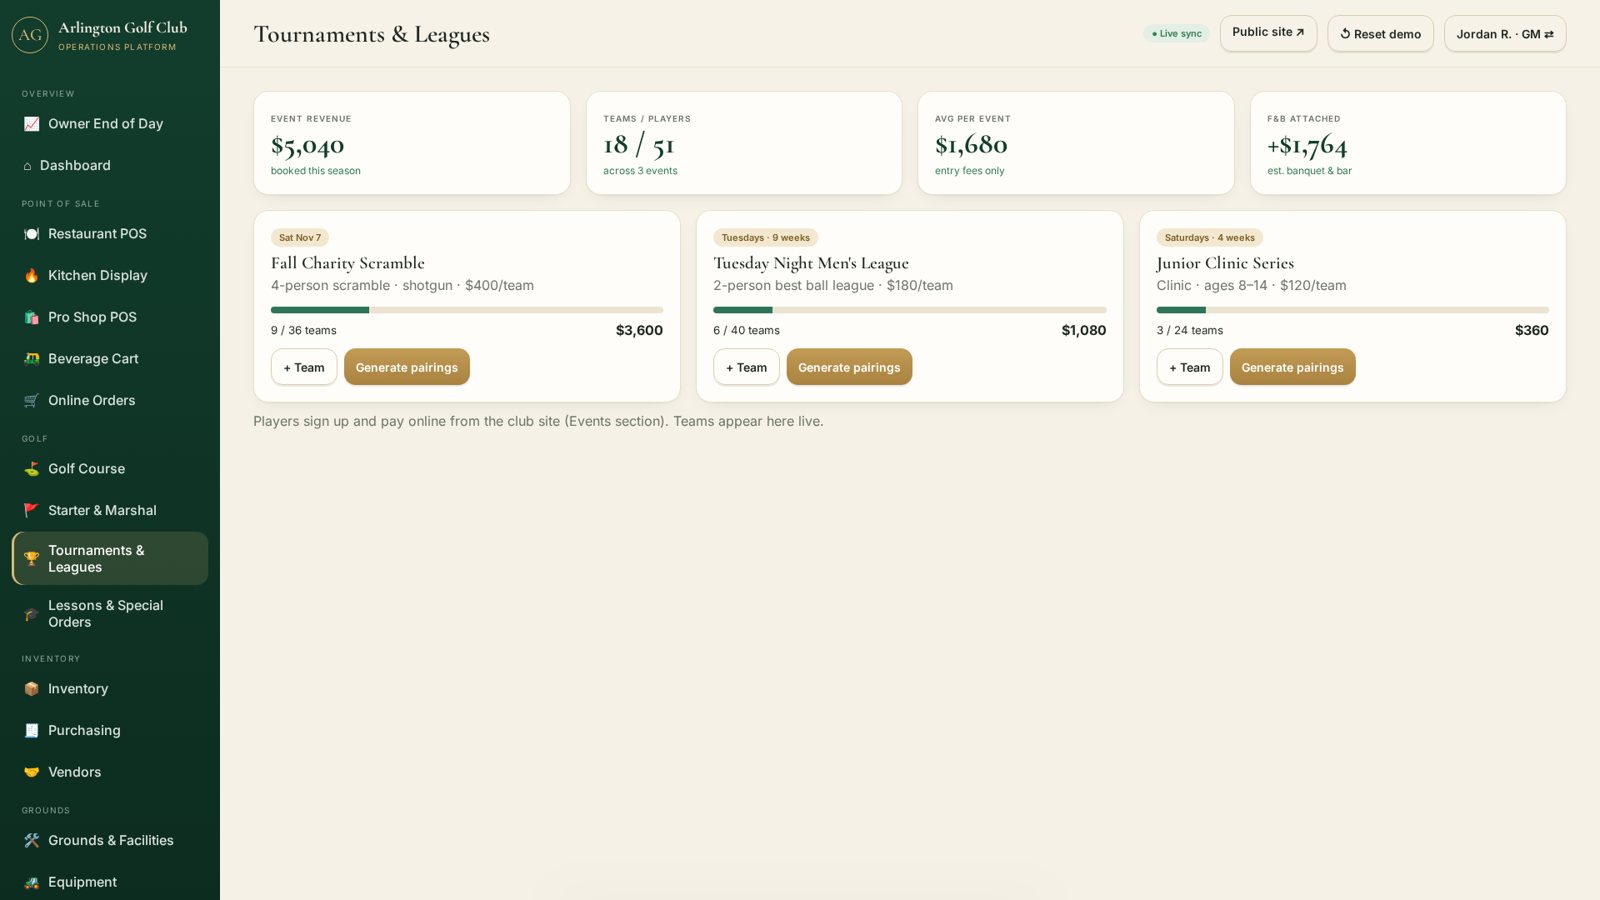Click the 18 / 51 teams players value
Screen dimensions: 1600x900
[x=639, y=146]
